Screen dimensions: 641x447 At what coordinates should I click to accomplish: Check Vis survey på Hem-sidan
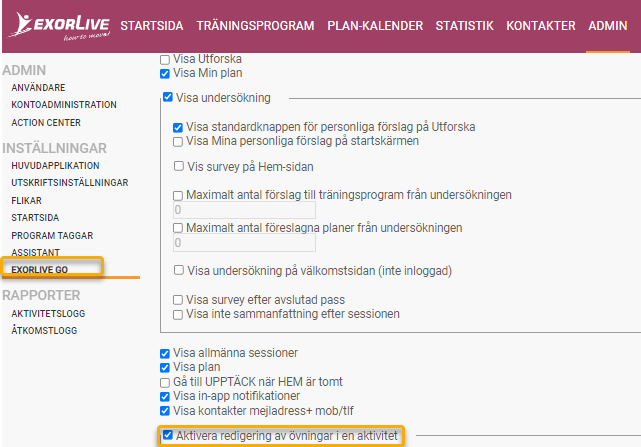179,166
